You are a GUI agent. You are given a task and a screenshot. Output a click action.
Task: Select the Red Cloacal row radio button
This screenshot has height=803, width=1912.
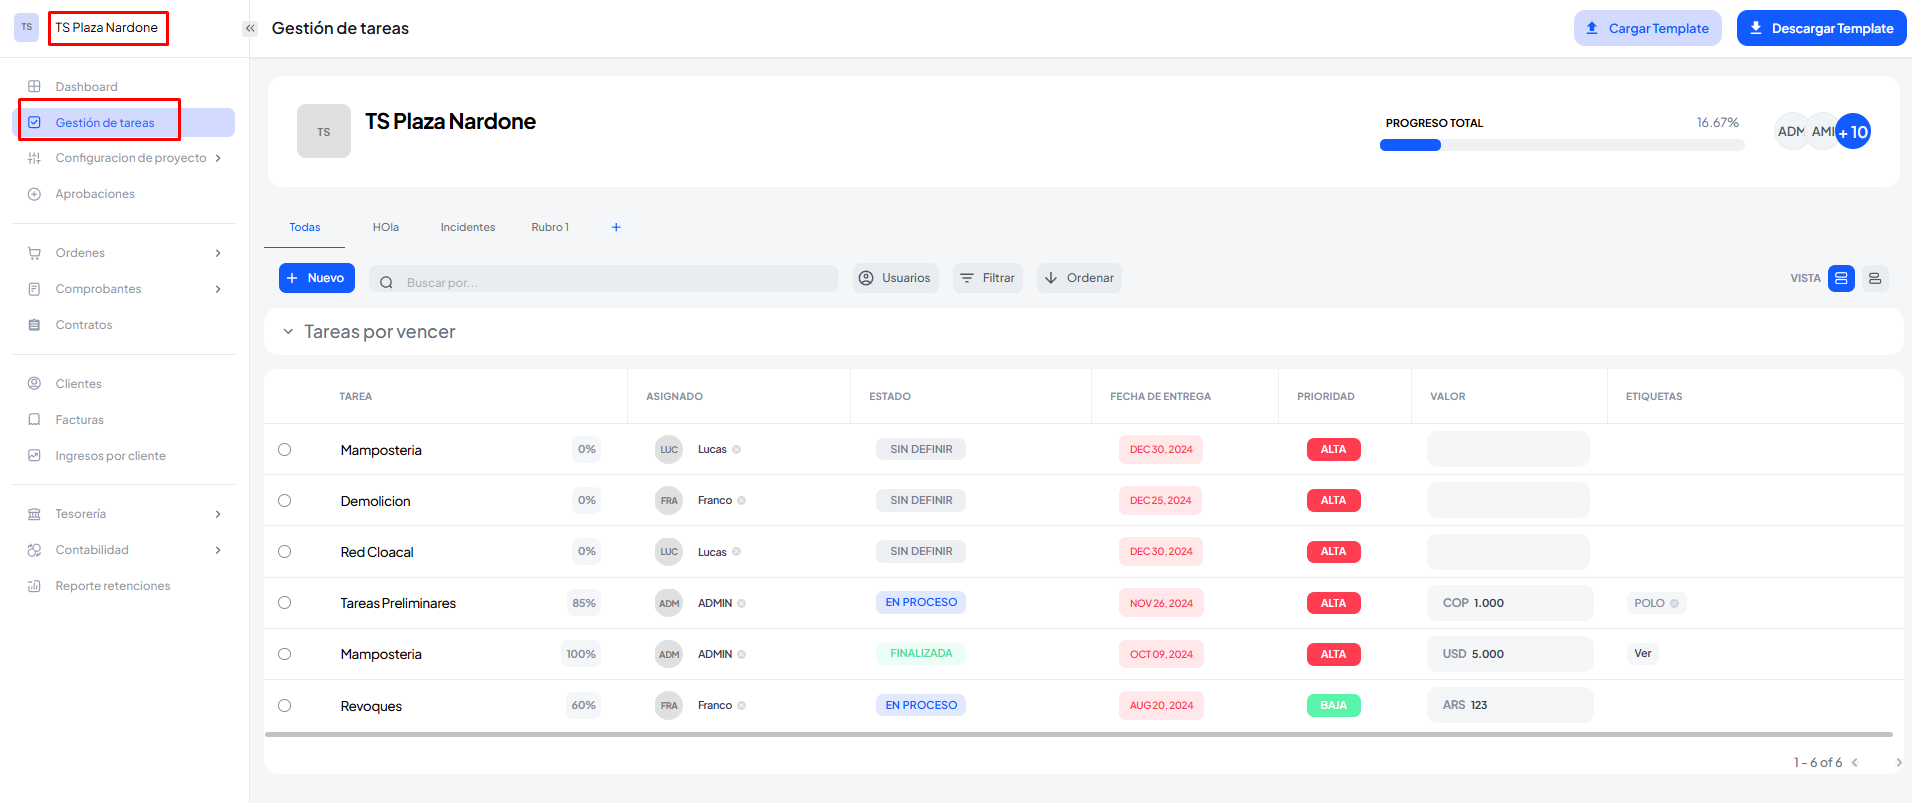pos(285,552)
